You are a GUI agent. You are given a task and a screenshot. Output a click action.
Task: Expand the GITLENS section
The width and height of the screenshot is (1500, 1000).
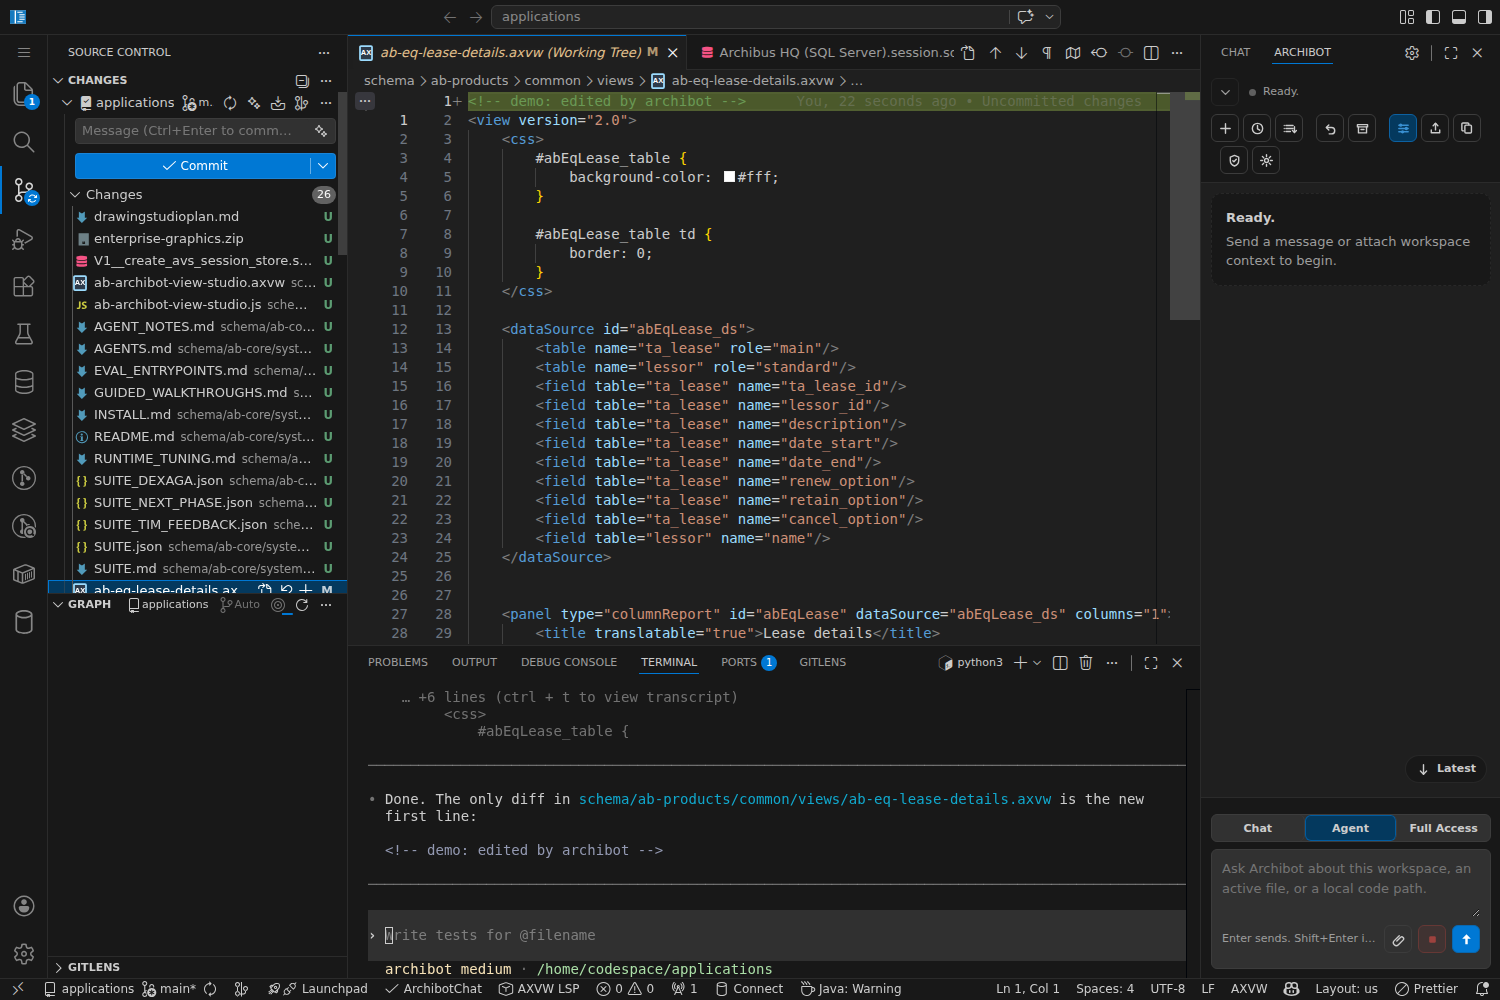click(x=58, y=967)
